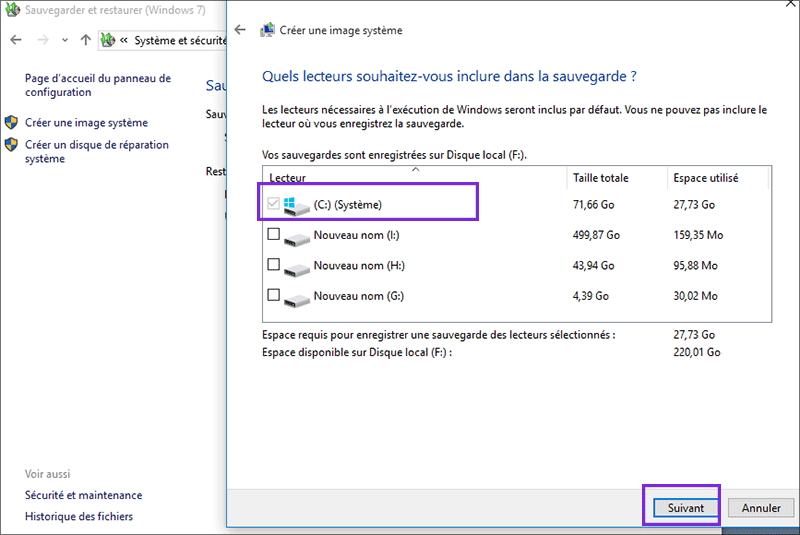Tick the Nouveau nom (G:) drive checkbox
Viewport: 800px width, 535px height.
(273, 295)
